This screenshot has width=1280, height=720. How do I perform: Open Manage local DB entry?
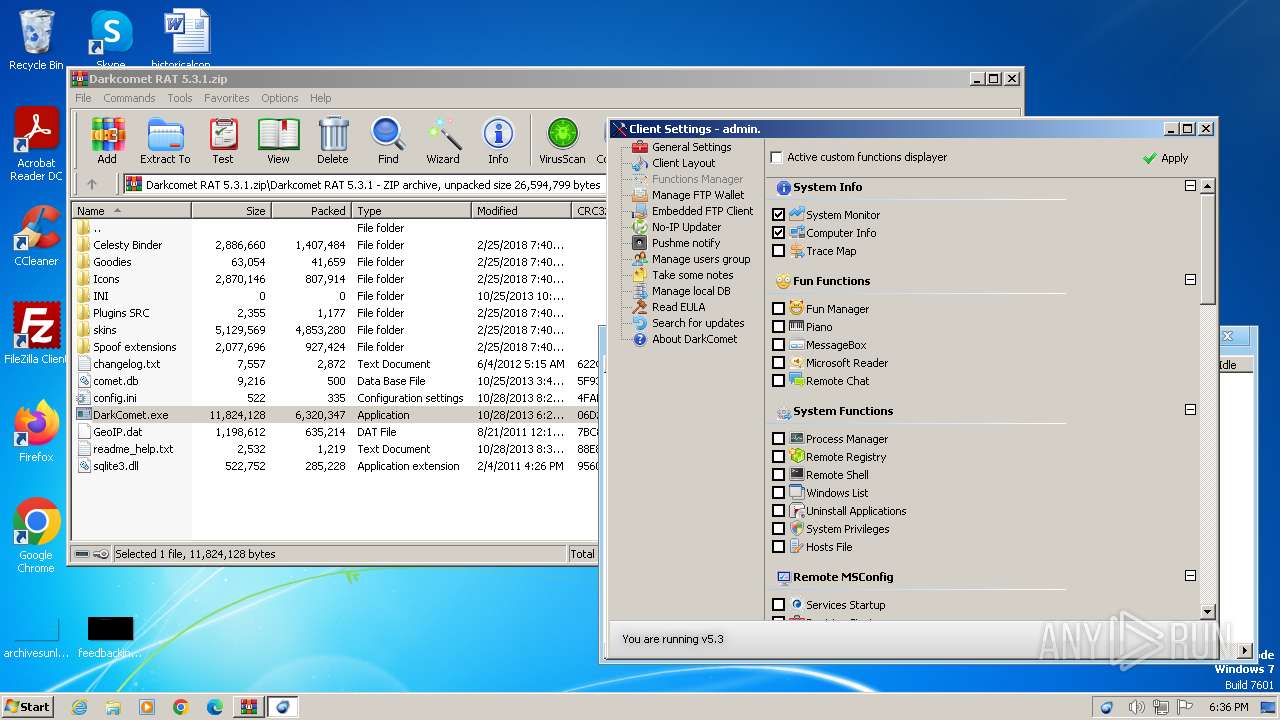(x=690, y=291)
